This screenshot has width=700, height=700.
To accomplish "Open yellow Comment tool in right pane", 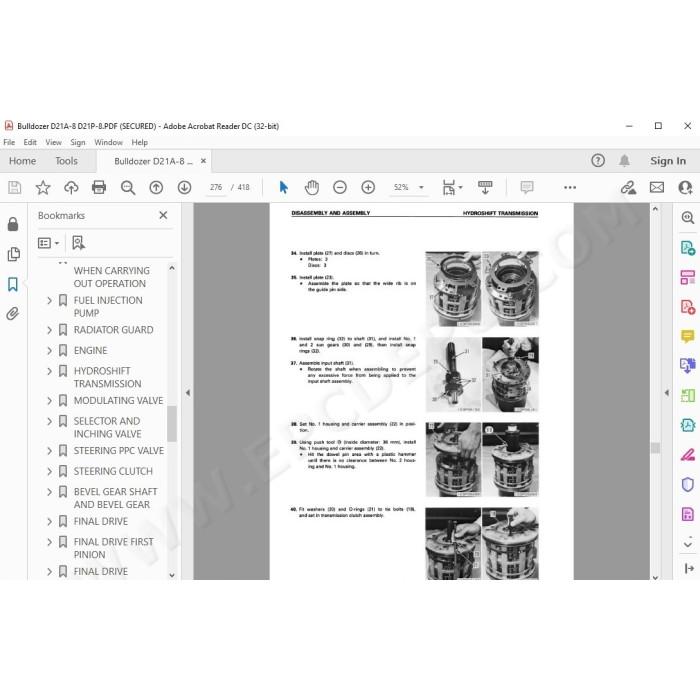I will click(x=688, y=336).
